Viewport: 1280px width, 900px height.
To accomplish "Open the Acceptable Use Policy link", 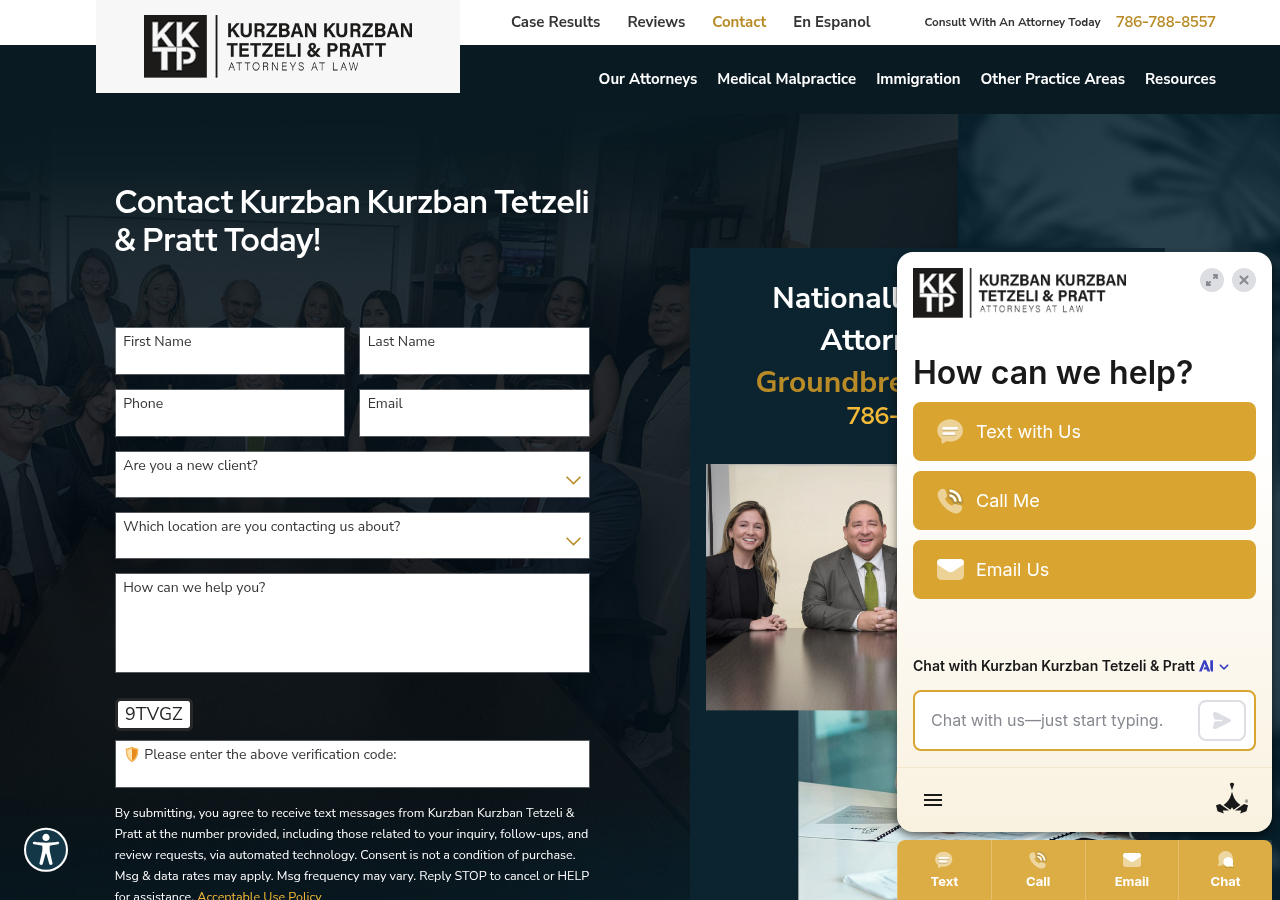I will 259,895.
